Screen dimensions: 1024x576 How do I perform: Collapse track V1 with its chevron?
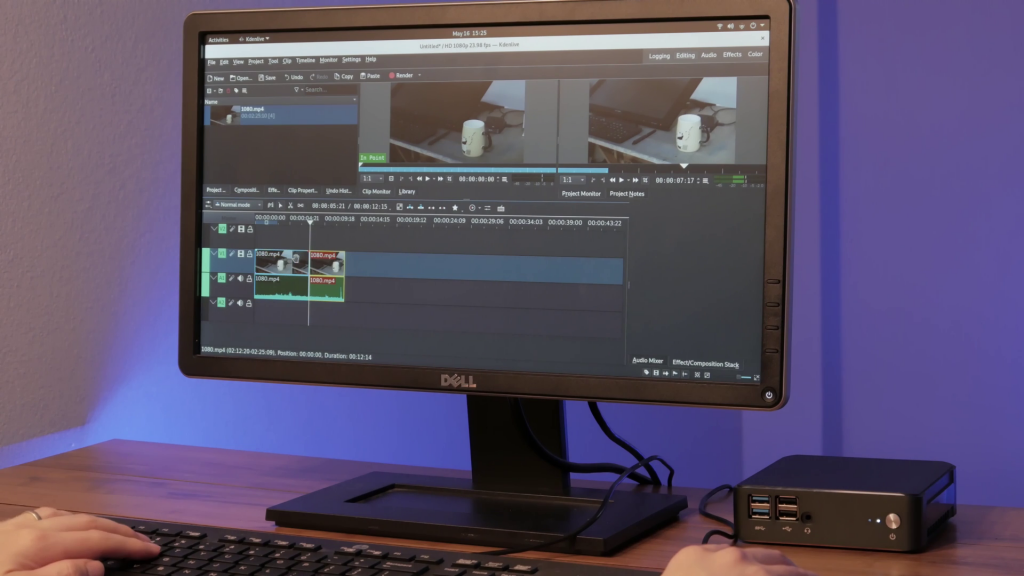click(x=213, y=254)
